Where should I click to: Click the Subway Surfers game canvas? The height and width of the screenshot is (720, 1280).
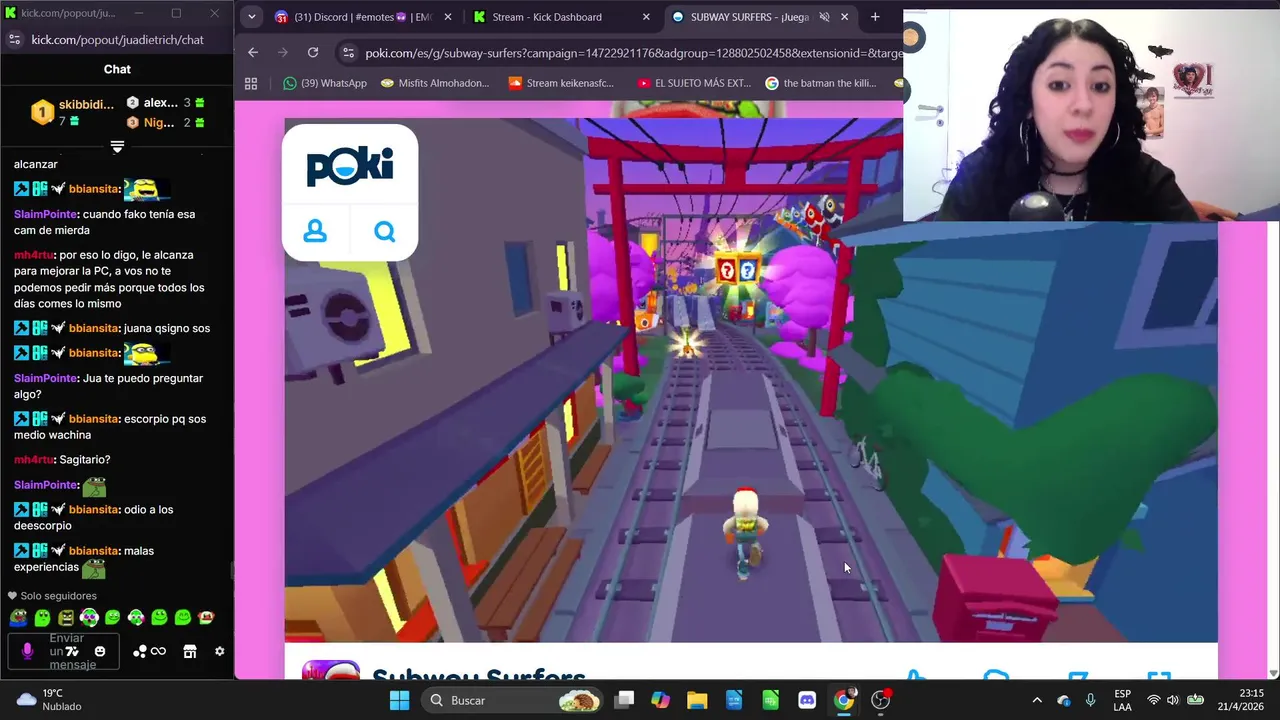(751, 380)
